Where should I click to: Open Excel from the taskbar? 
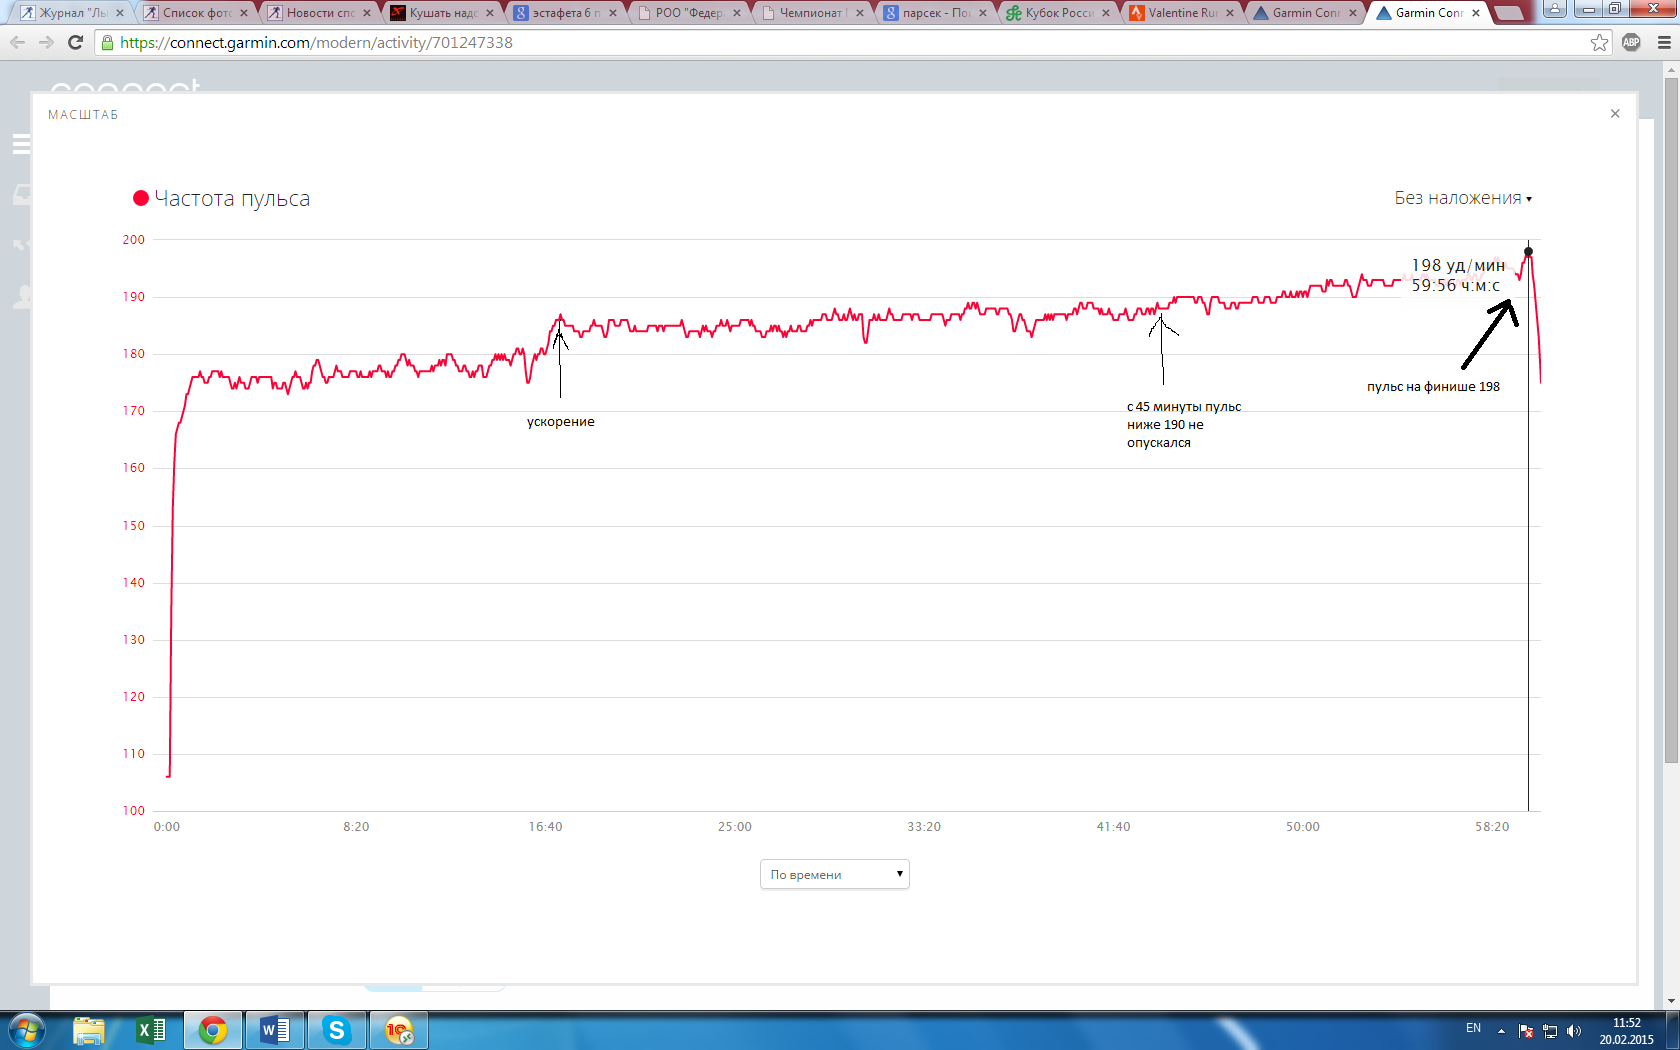pos(151,1030)
